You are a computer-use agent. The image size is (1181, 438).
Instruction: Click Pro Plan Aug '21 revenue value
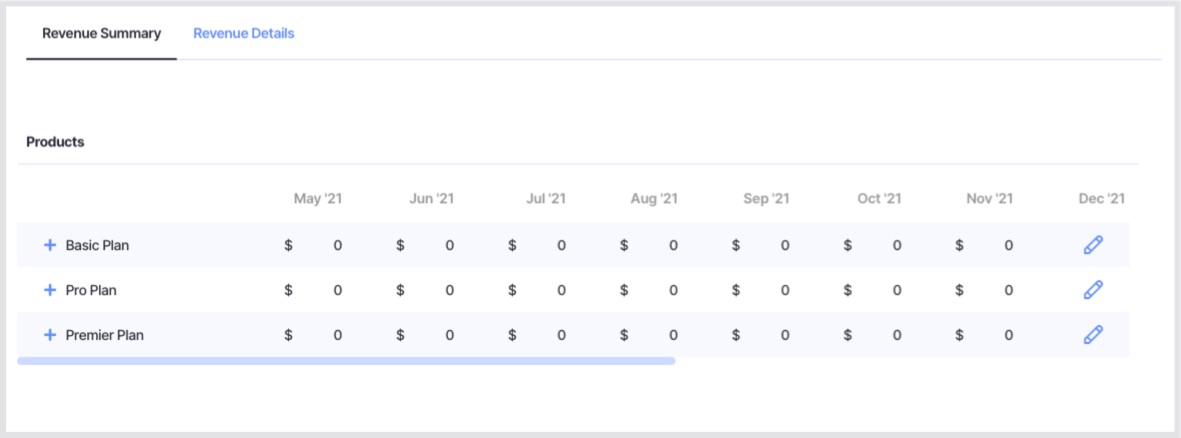tap(673, 290)
